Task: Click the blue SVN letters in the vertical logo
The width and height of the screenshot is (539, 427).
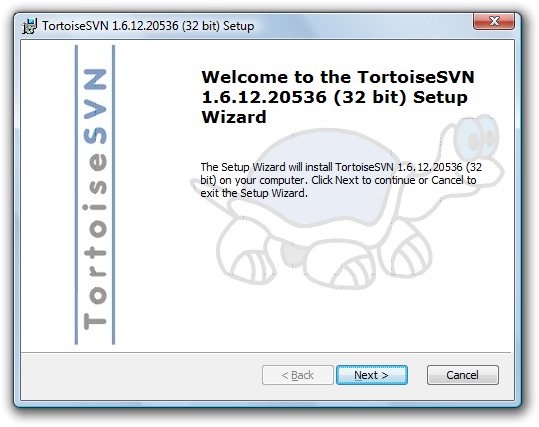Action: point(95,106)
